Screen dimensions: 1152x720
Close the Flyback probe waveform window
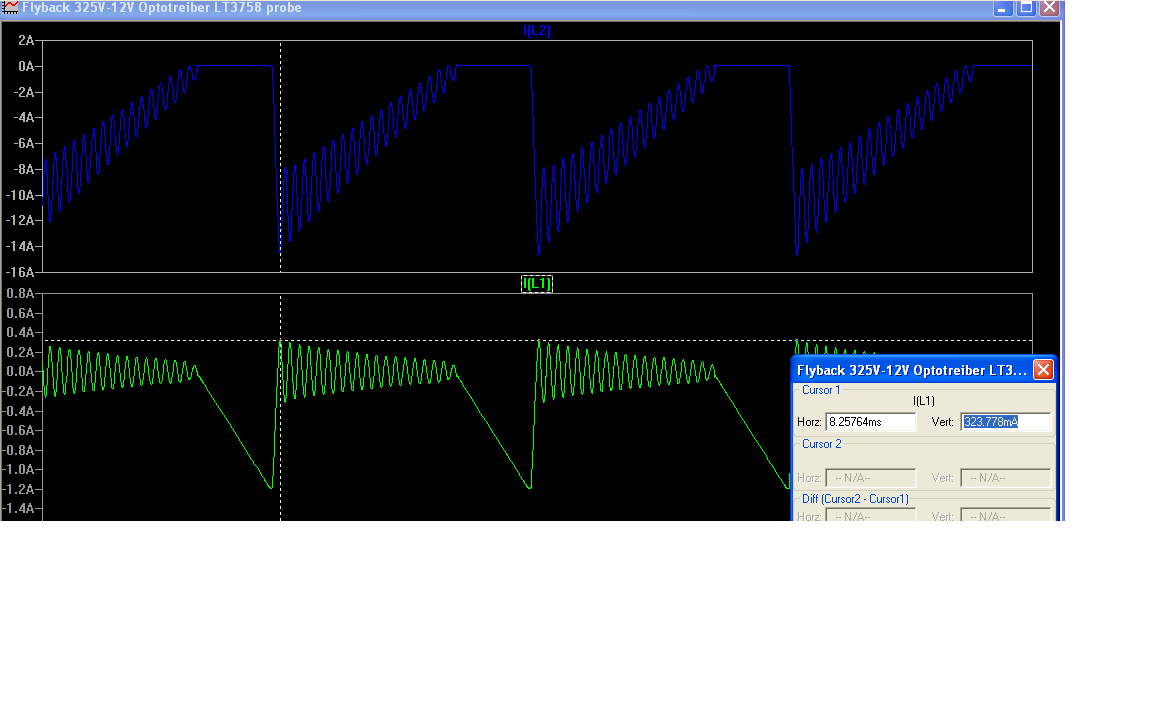[x=1048, y=8]
